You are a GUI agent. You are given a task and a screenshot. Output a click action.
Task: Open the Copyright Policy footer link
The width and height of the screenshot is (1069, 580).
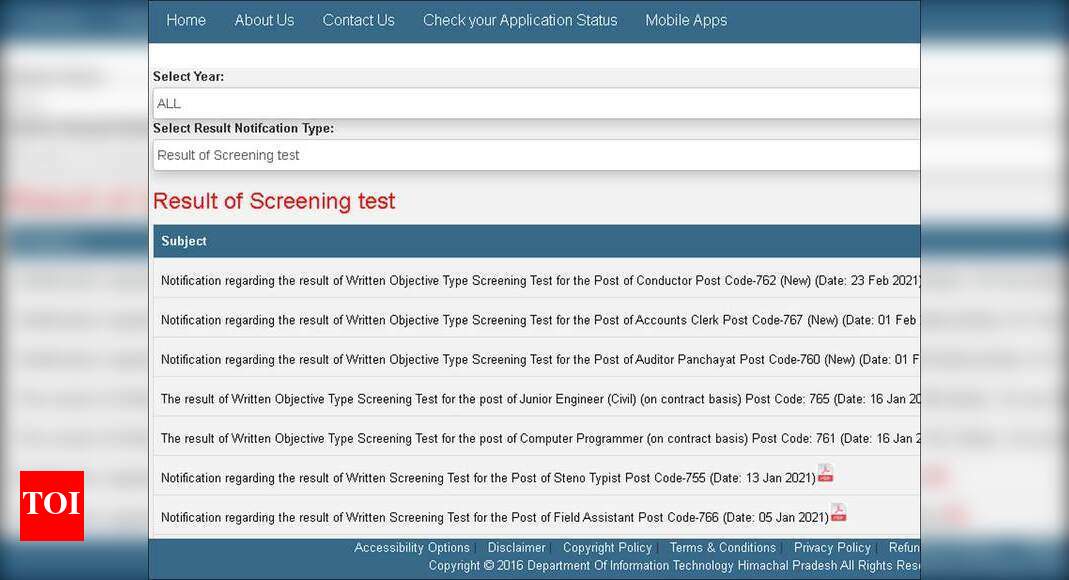607,548
